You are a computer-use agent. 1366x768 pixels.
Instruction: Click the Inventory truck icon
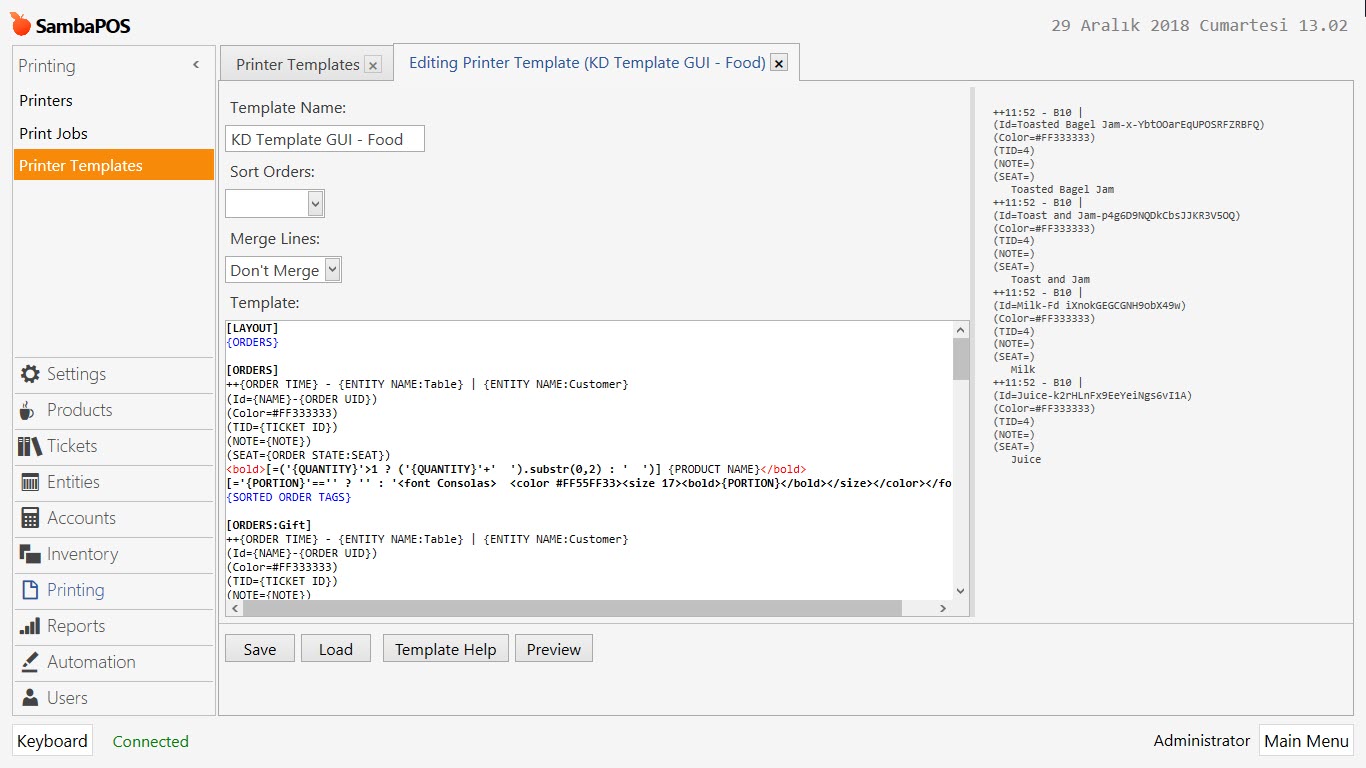point(30,554)
